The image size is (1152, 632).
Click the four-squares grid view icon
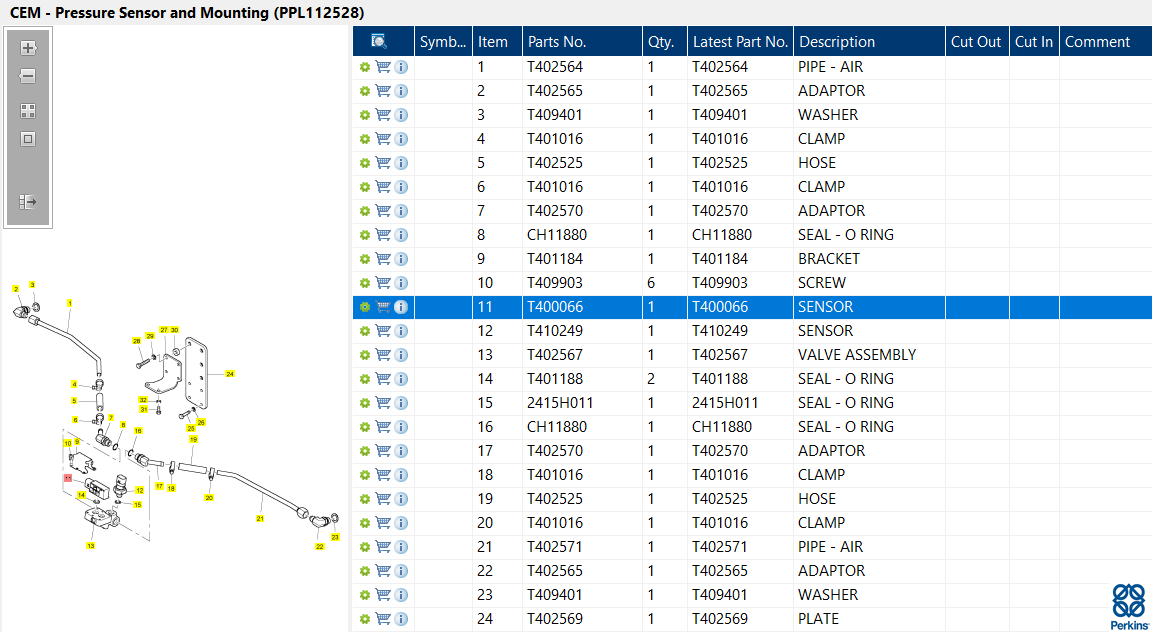click(28, 111)
